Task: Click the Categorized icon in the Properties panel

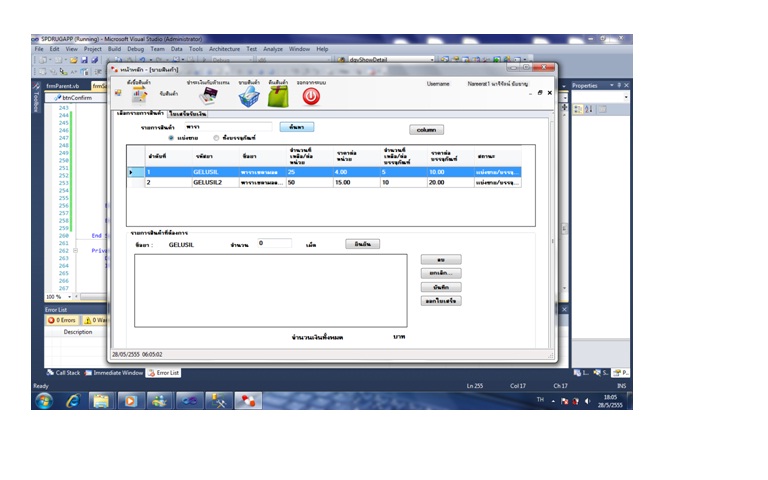Action: tap(578, 109)
